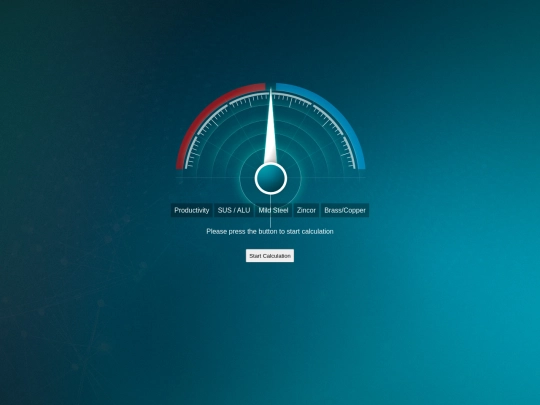Open the Mild Steel tab
The width and height of the screenshot is (540, 405).
pos(273,210)
